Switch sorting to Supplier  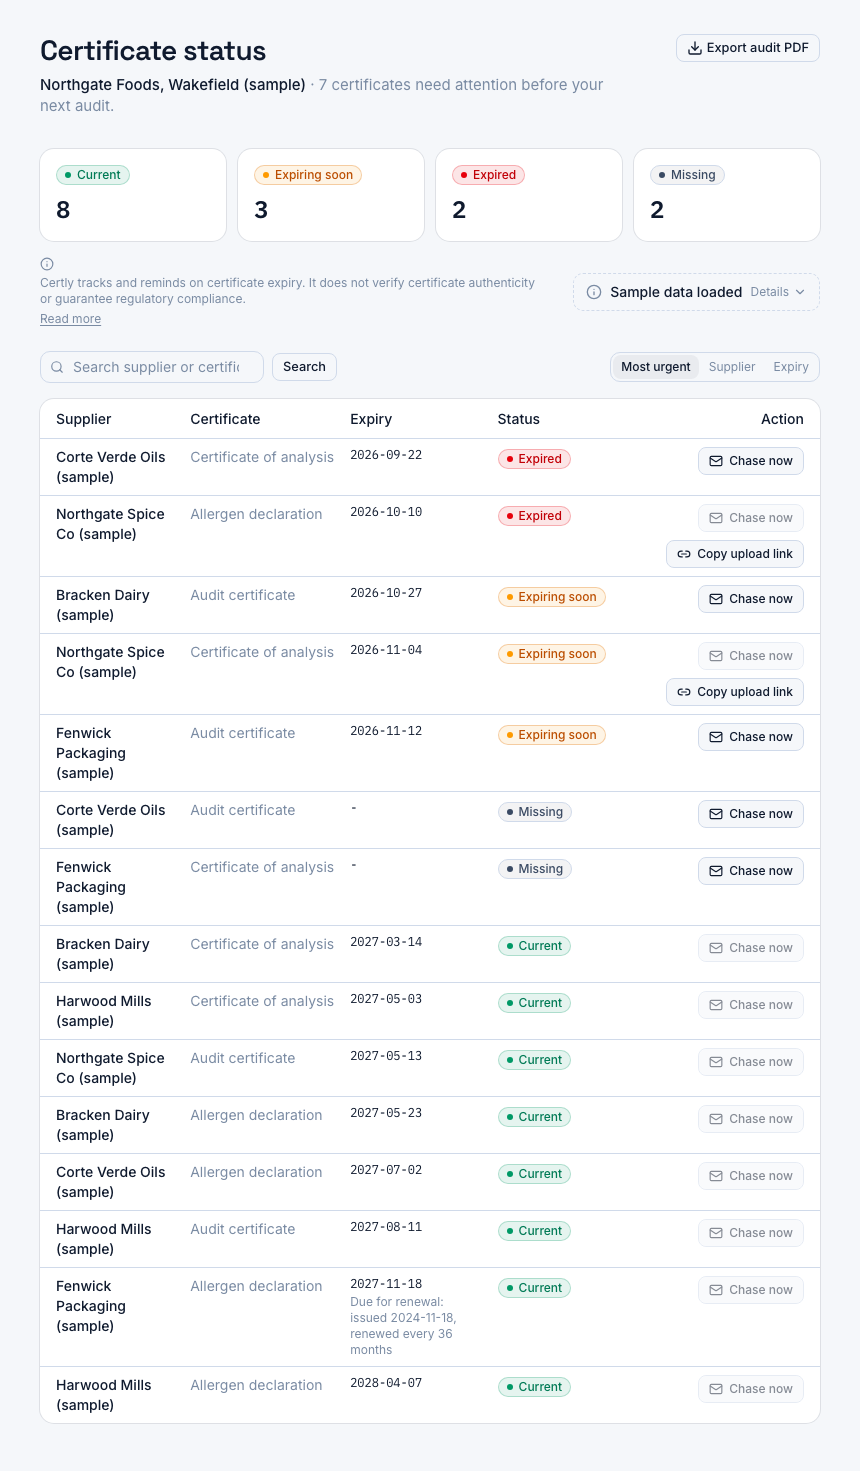tap(732, 367)
